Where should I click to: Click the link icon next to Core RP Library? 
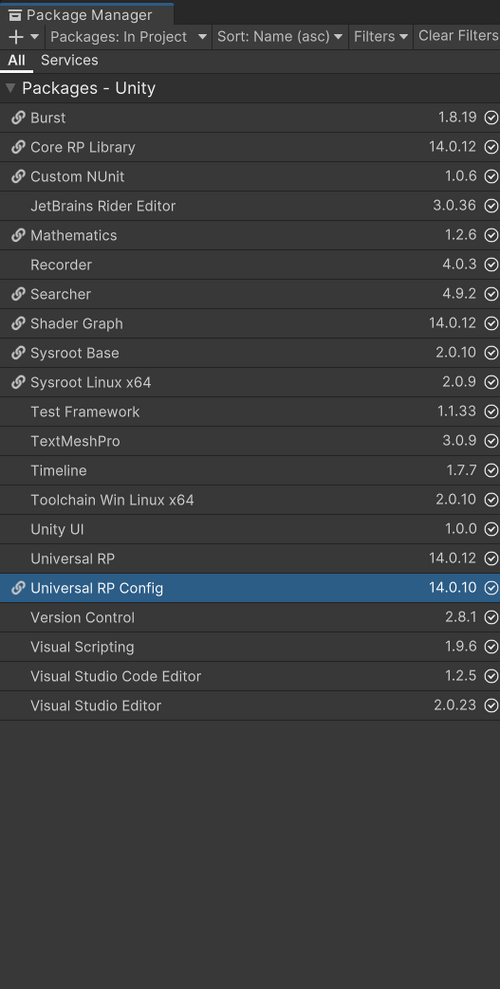[18, 147]
